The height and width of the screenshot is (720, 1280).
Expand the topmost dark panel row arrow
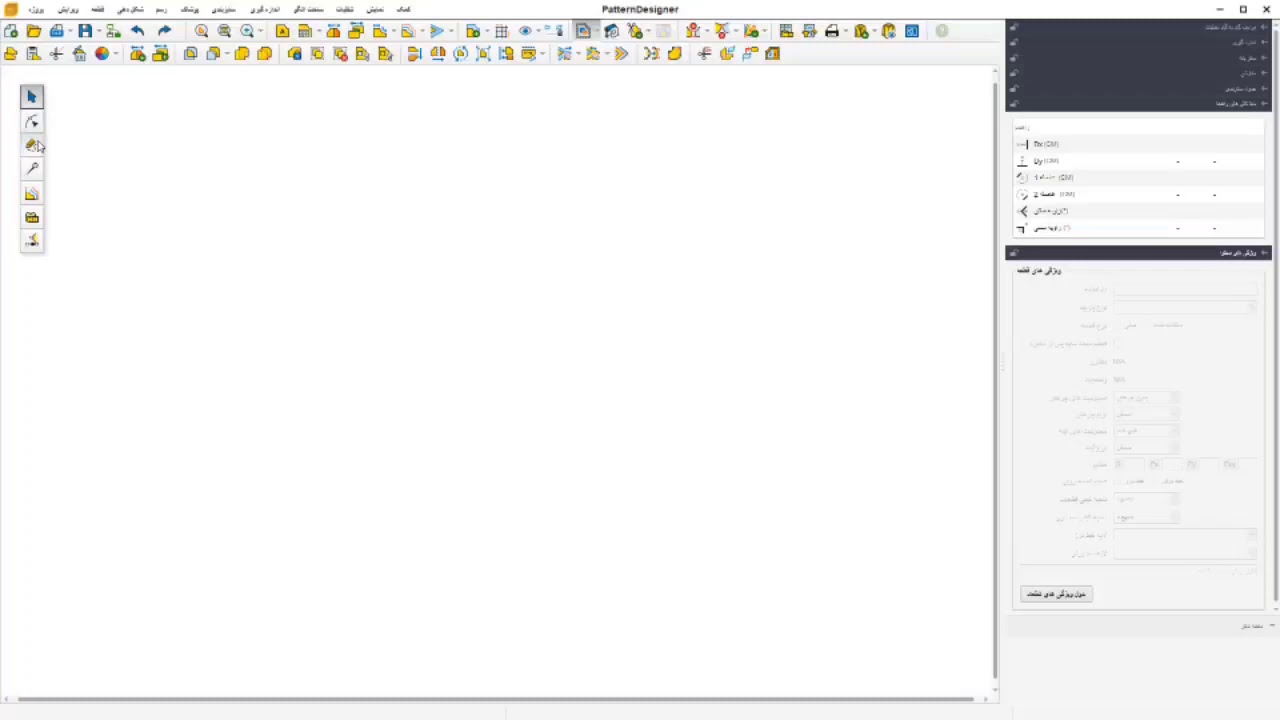coord(1265,27)
